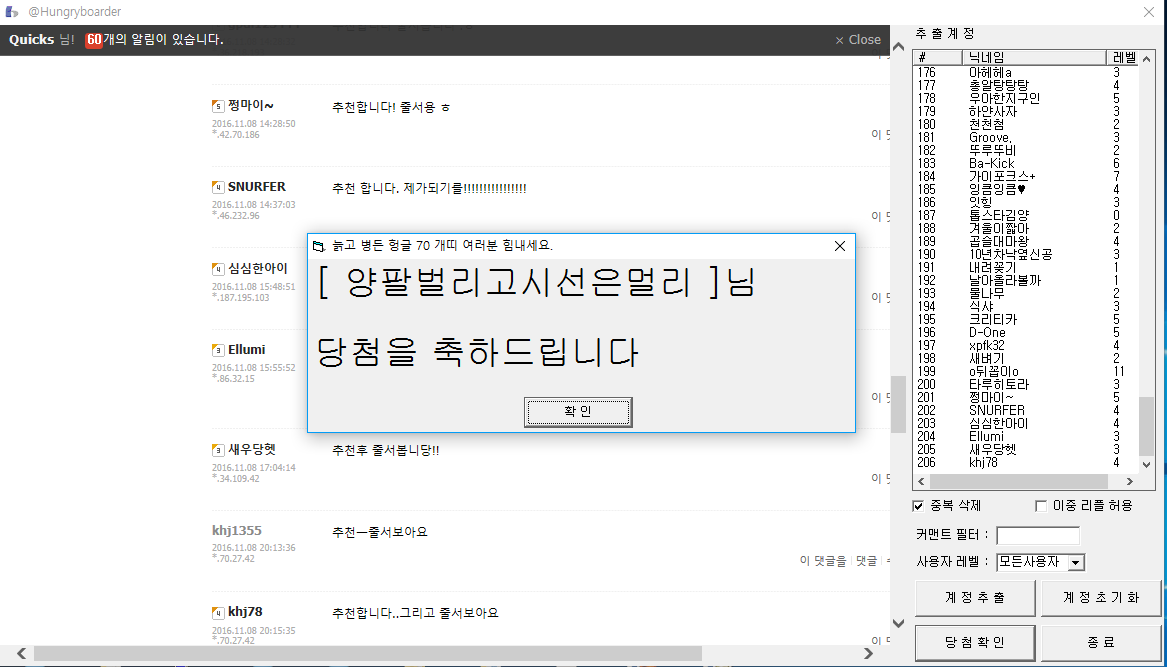1167x667 pixels.
Task: Open commenter SNURFER username link
Action: (x=257, y=187)
